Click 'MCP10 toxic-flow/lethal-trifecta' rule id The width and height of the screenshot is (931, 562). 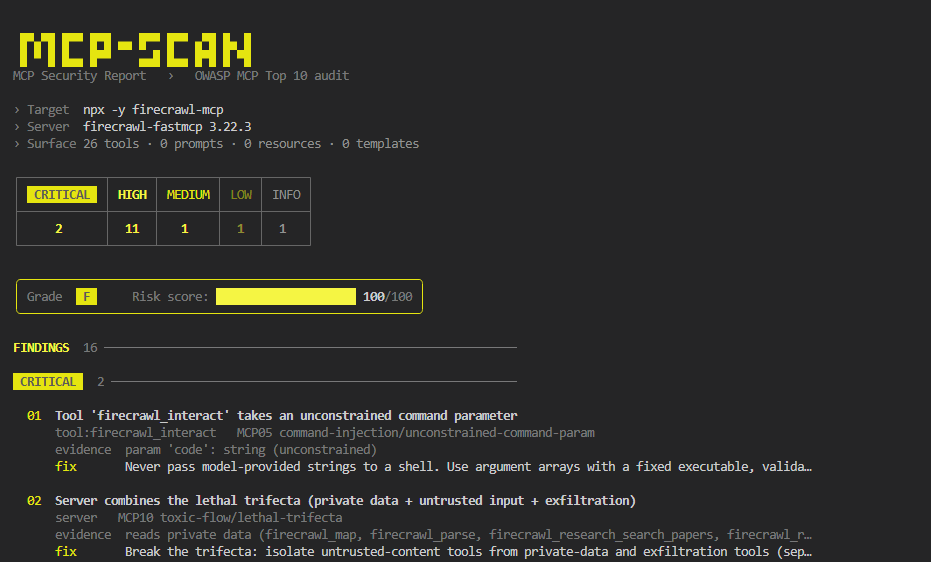pos(230,517)
